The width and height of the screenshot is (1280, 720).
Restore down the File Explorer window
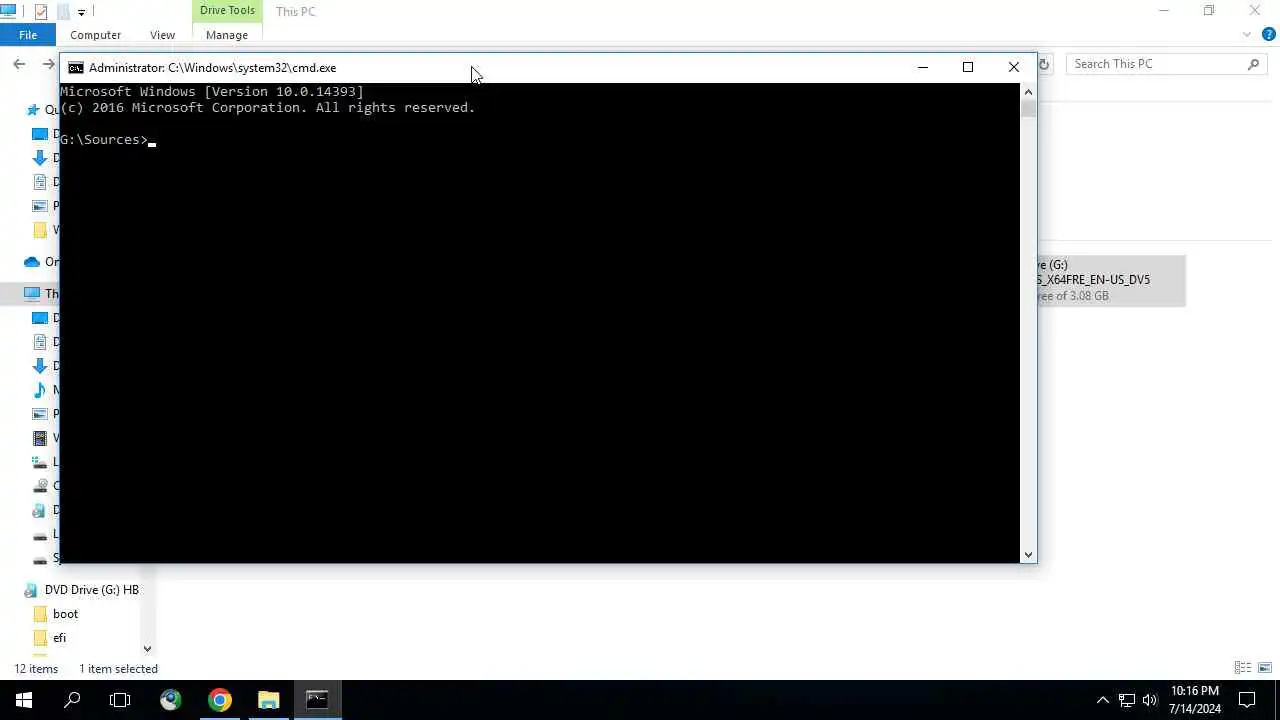[1209, 11]
